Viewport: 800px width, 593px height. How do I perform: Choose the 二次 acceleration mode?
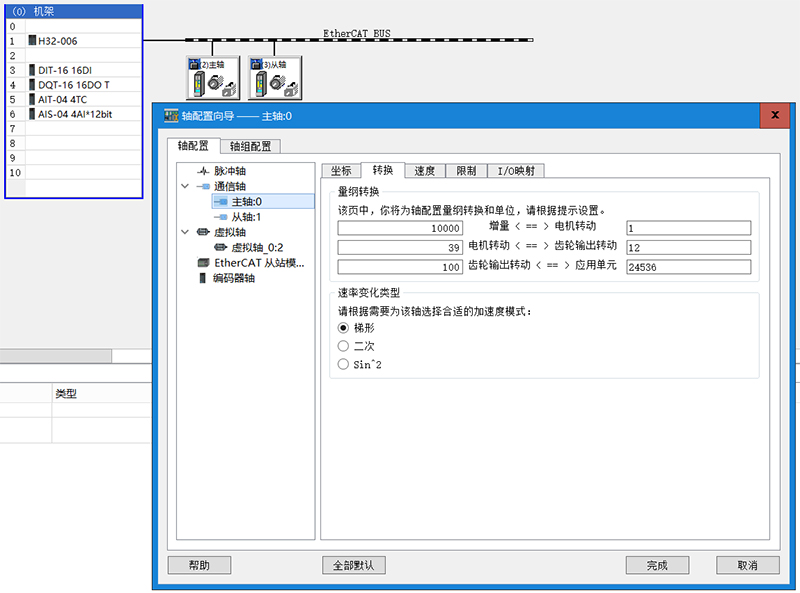pos(344,346)
